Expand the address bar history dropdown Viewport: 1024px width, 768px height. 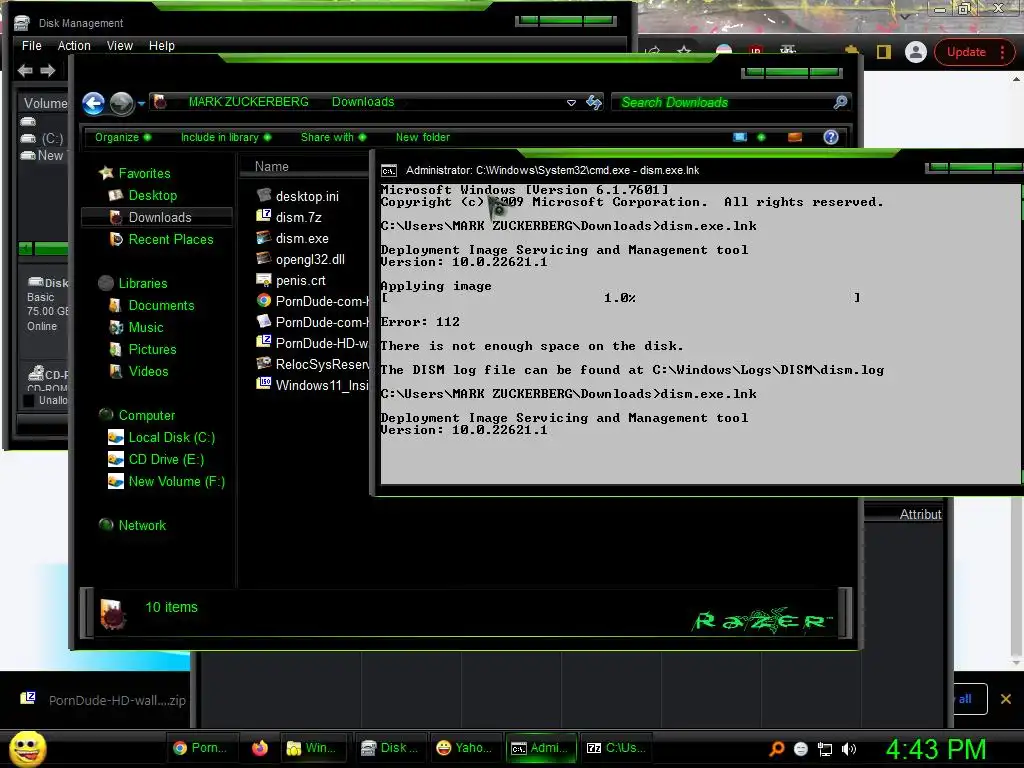(x=571, y=103)
